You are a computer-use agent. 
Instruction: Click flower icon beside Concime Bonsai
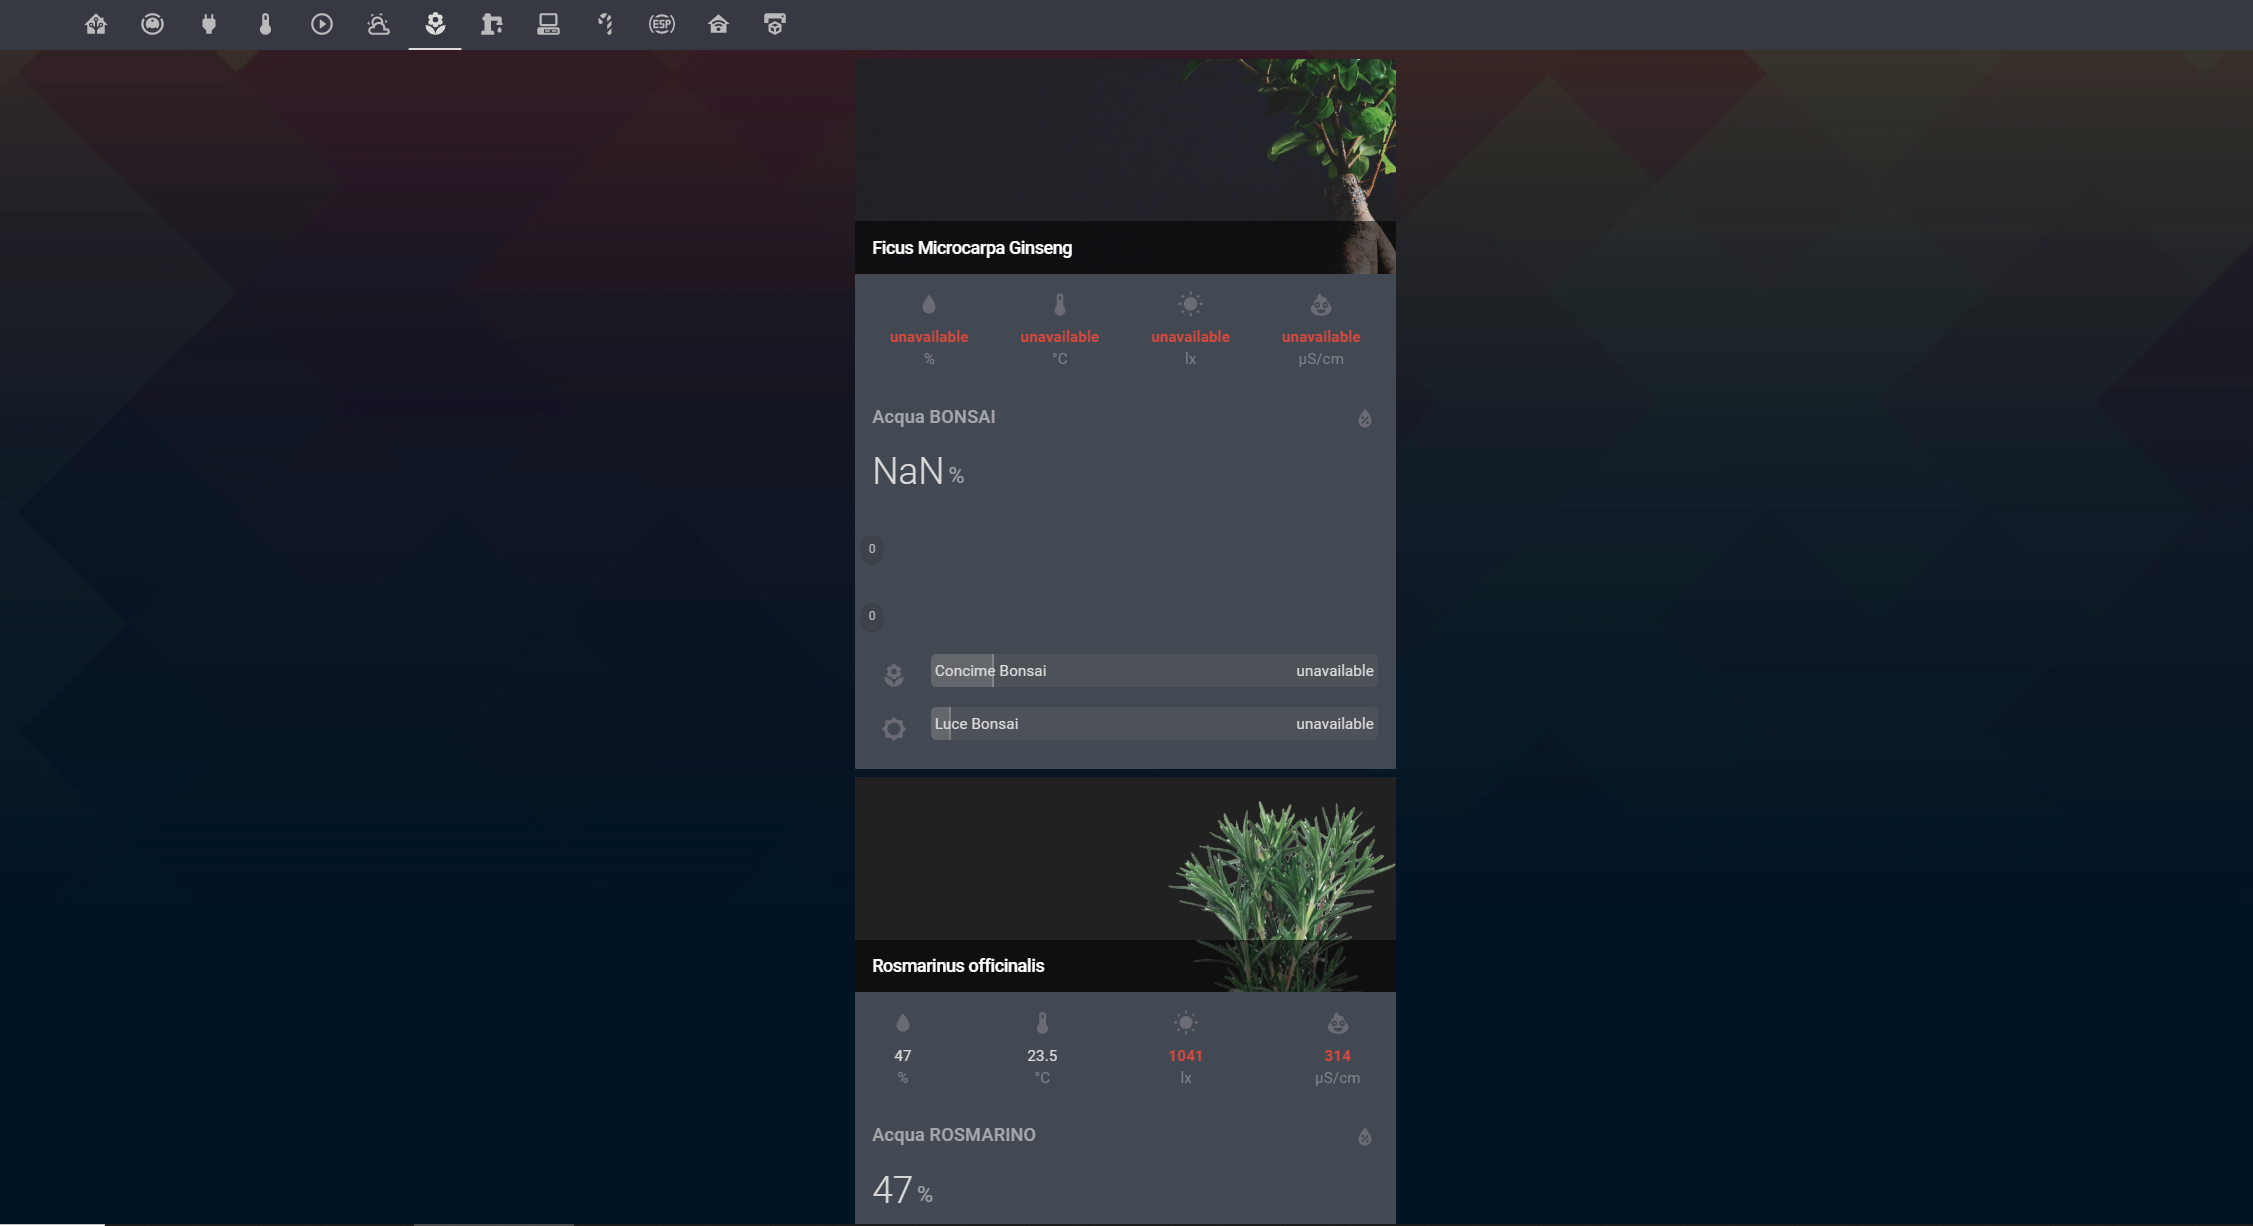pos(894,675)
